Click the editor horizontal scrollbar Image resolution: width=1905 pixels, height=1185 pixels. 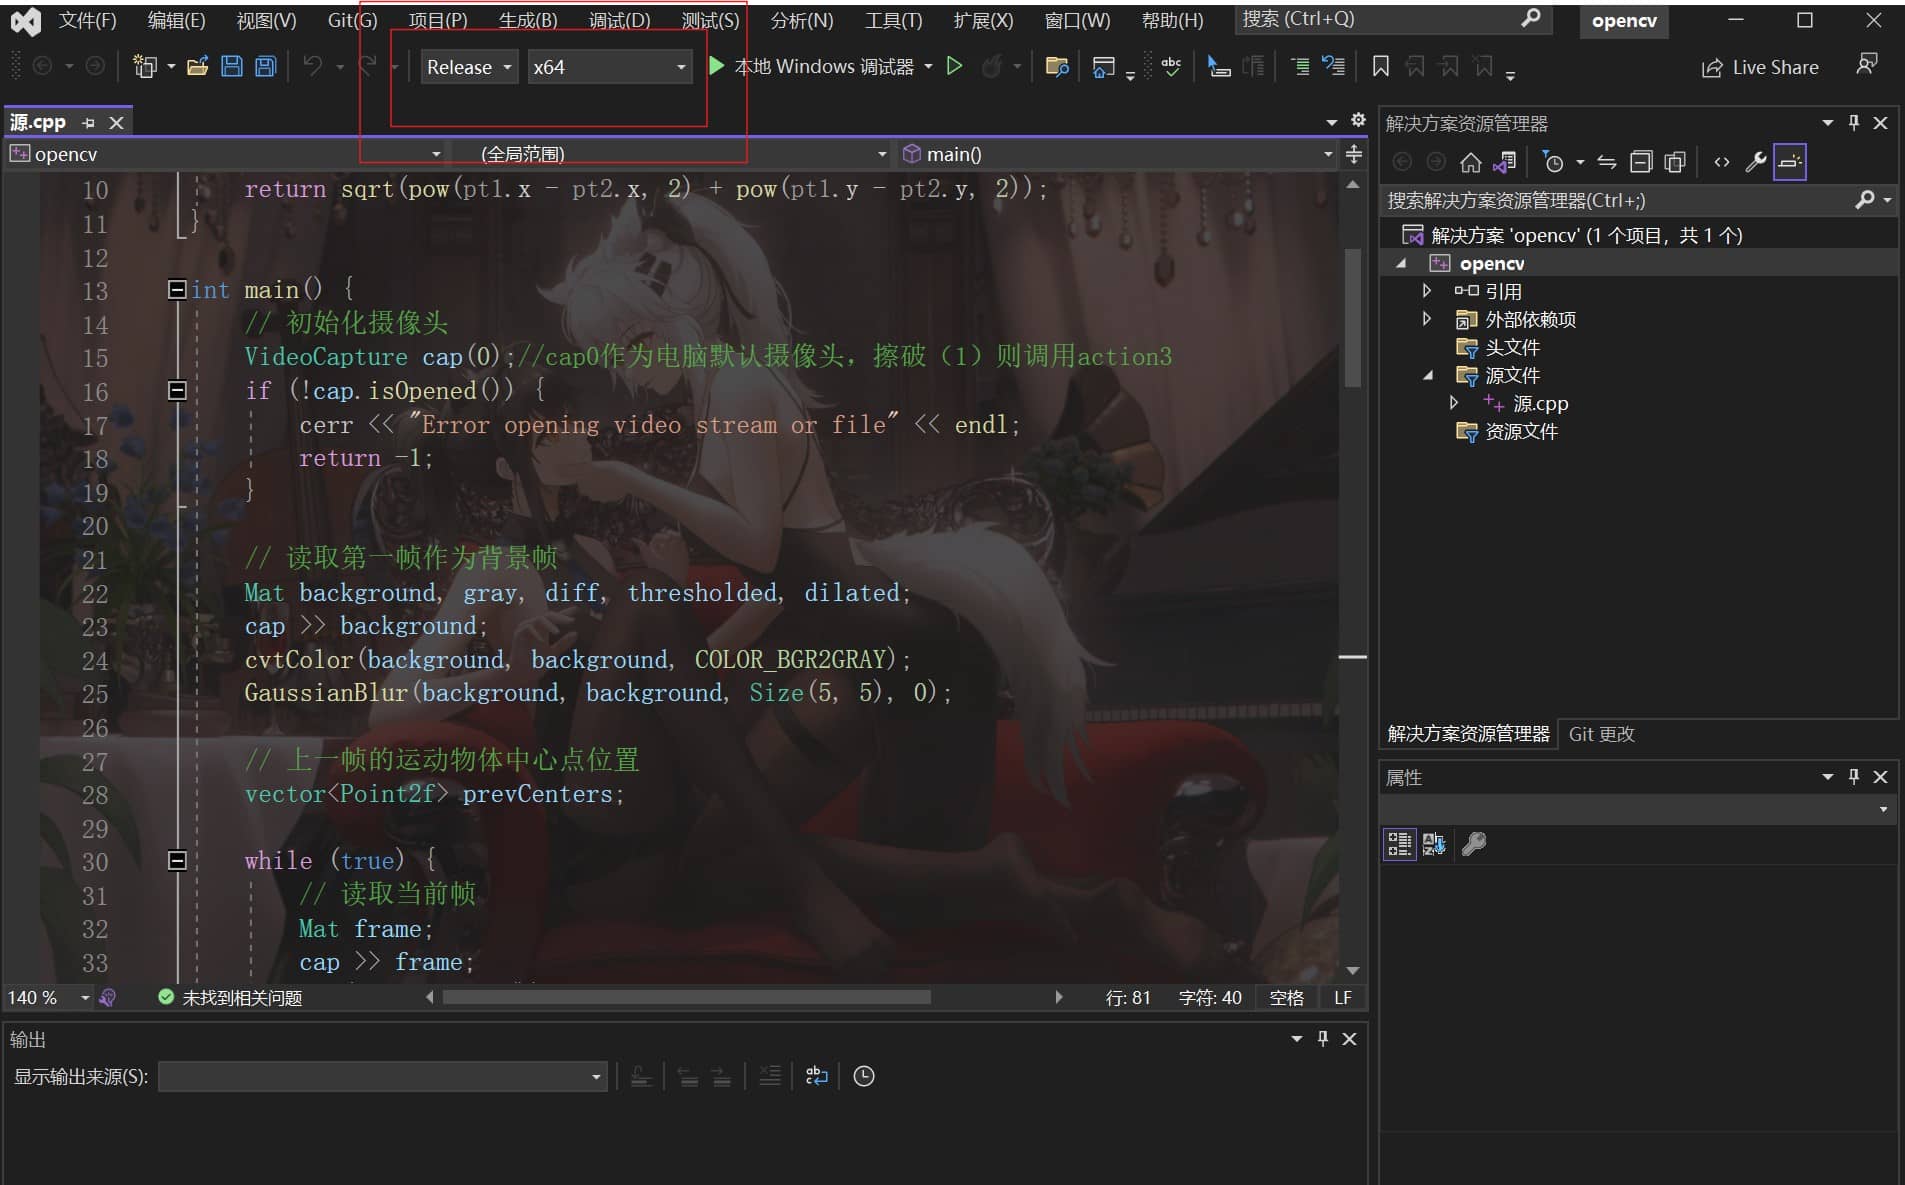click(x=686, y=997)
